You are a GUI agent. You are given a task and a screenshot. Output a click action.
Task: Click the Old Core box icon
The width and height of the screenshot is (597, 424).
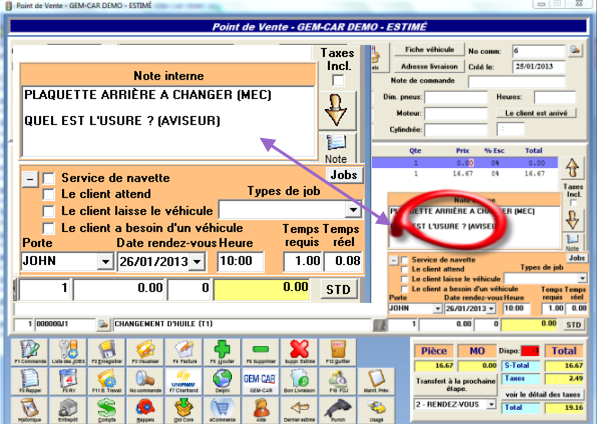tap(184, 410)
